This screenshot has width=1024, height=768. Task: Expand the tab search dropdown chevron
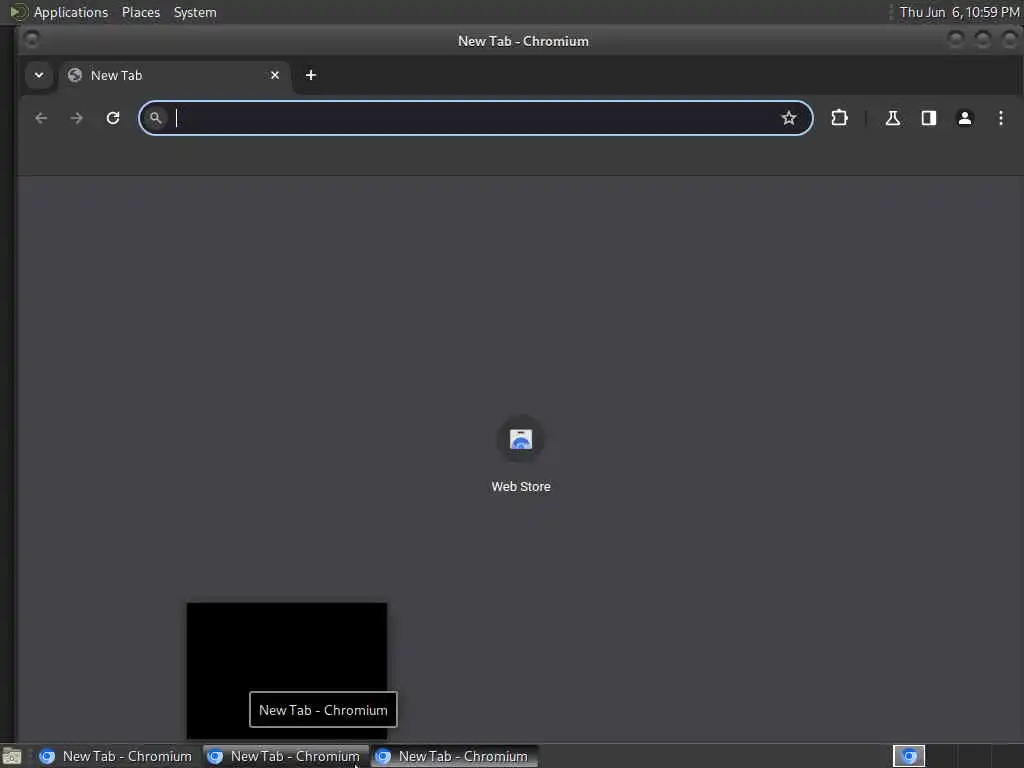click(39, 75)
